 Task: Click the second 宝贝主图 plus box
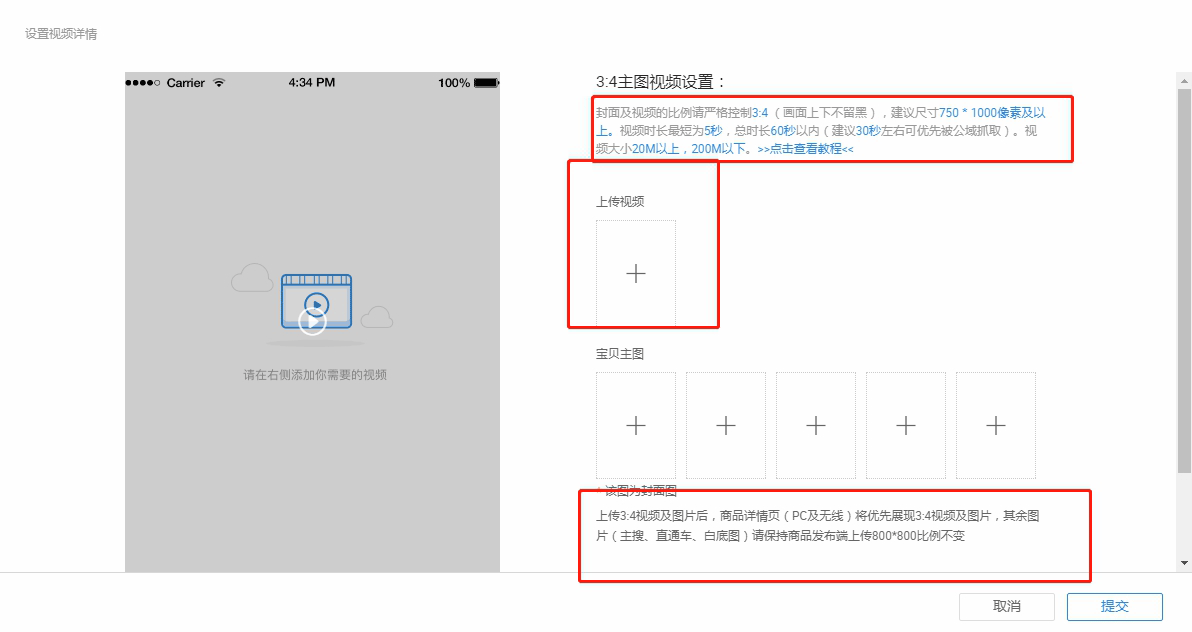tap(726, 426)
